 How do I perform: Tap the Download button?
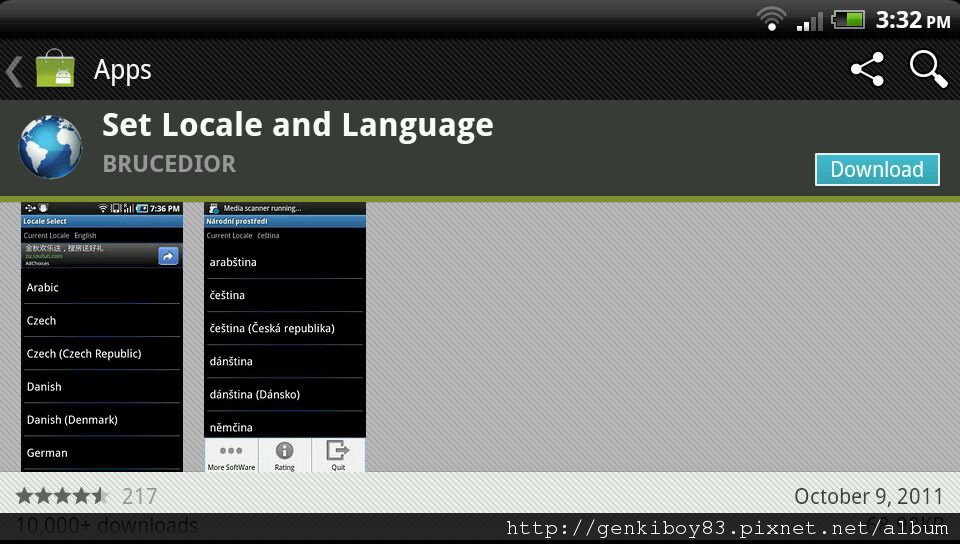coord(877,170)
